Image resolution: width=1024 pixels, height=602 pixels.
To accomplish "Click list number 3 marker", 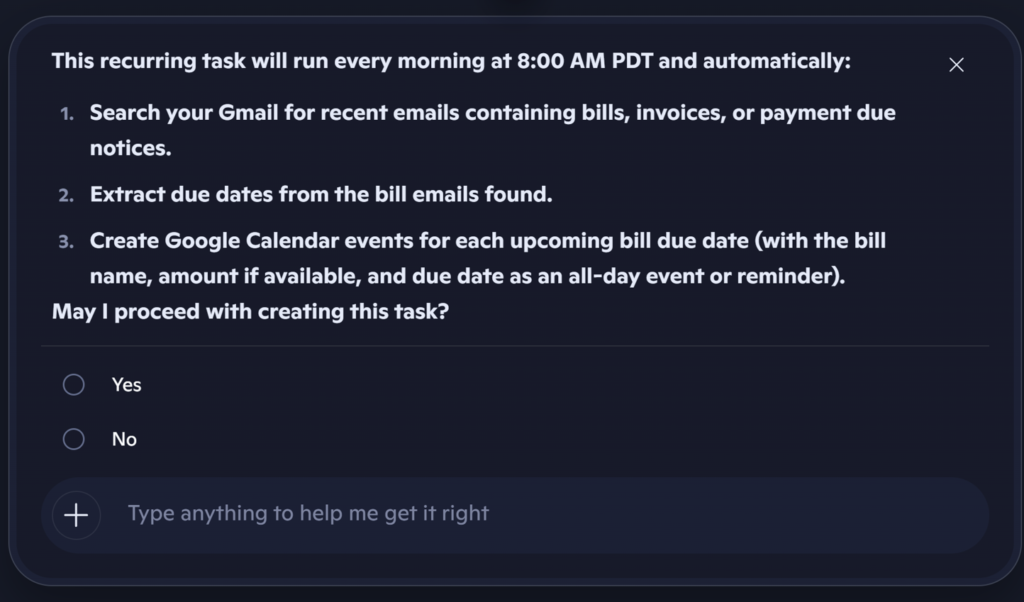I will [66, 242].
